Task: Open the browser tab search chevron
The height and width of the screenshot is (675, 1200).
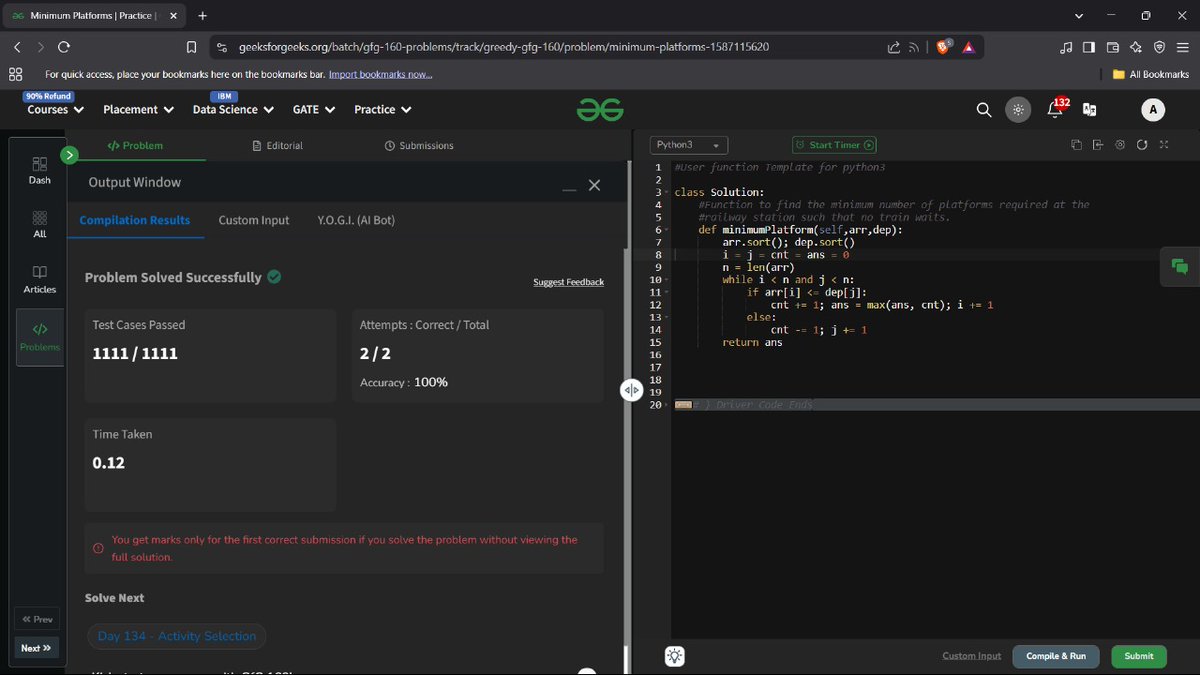Action: [x=1078, y=16]
